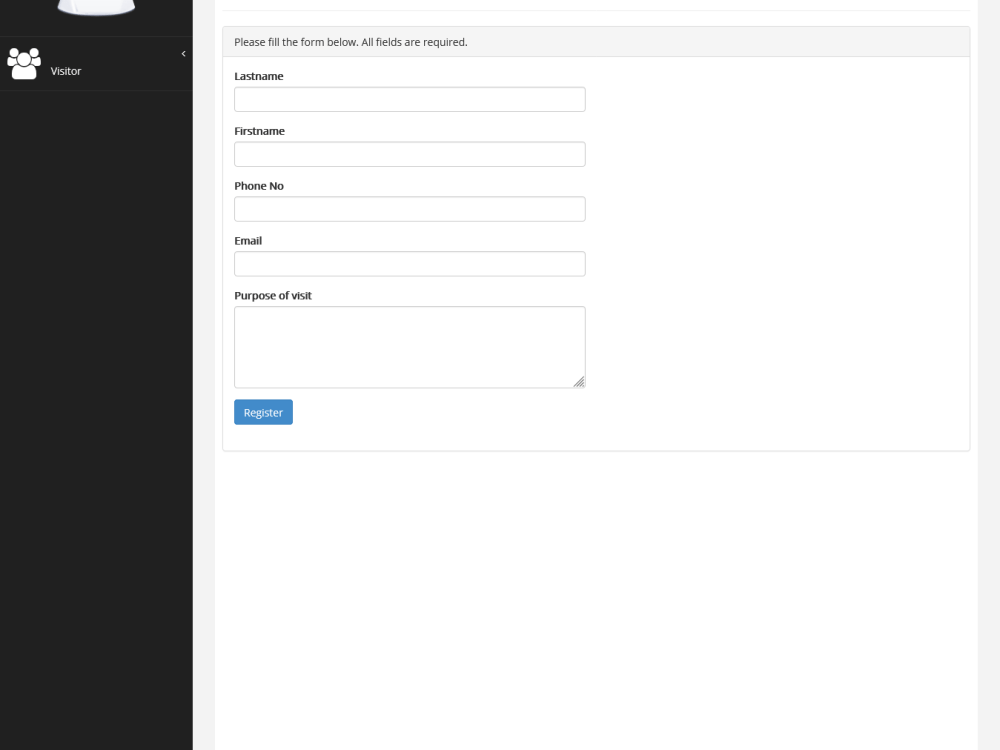
Task: Submit the form with Register button
Action: tap(263, 412)
